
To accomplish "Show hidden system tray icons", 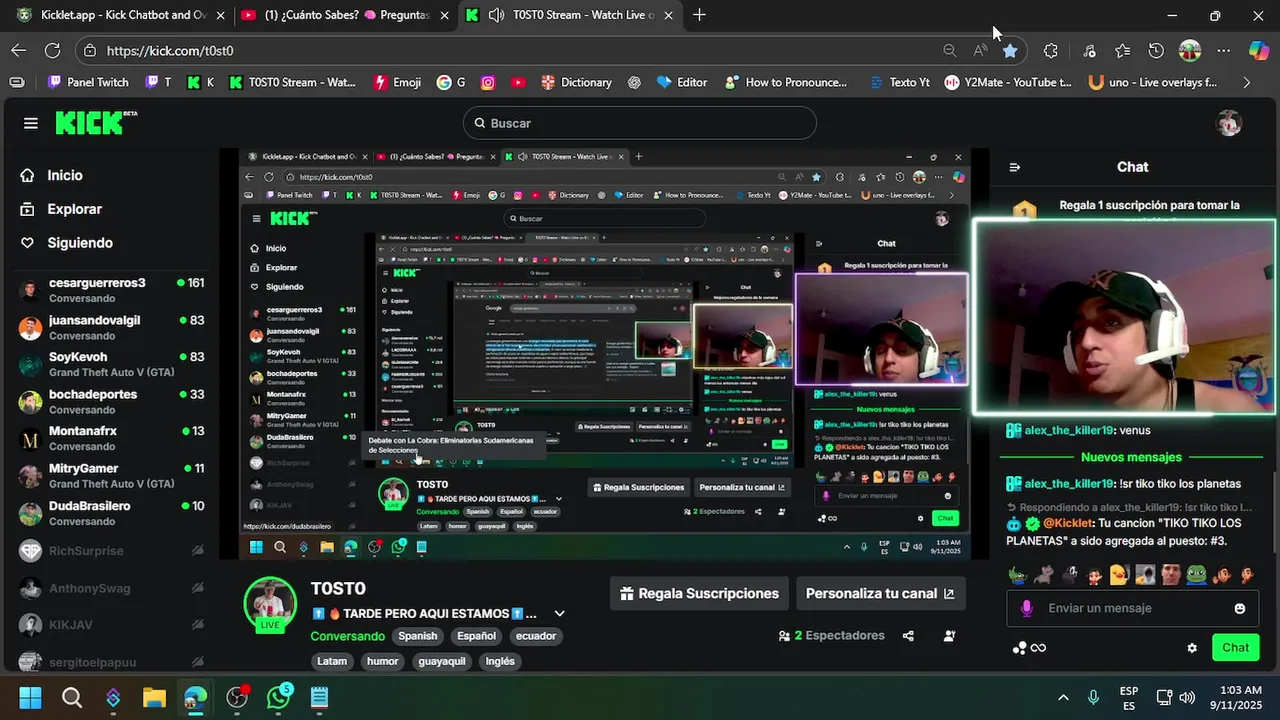I will [1063, 697].
